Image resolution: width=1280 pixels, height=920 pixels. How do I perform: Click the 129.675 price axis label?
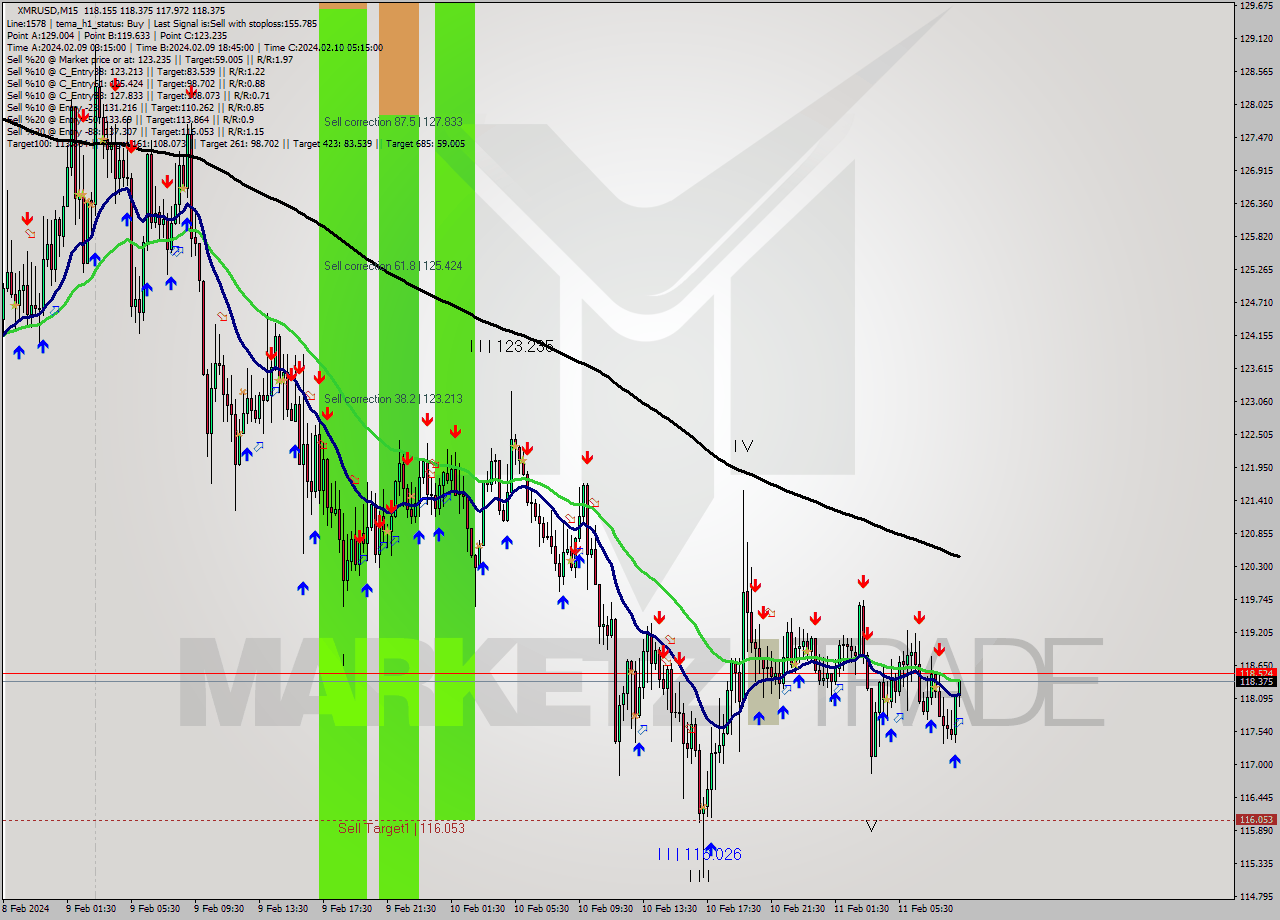pyautogui.click(x=1256, y=5)
